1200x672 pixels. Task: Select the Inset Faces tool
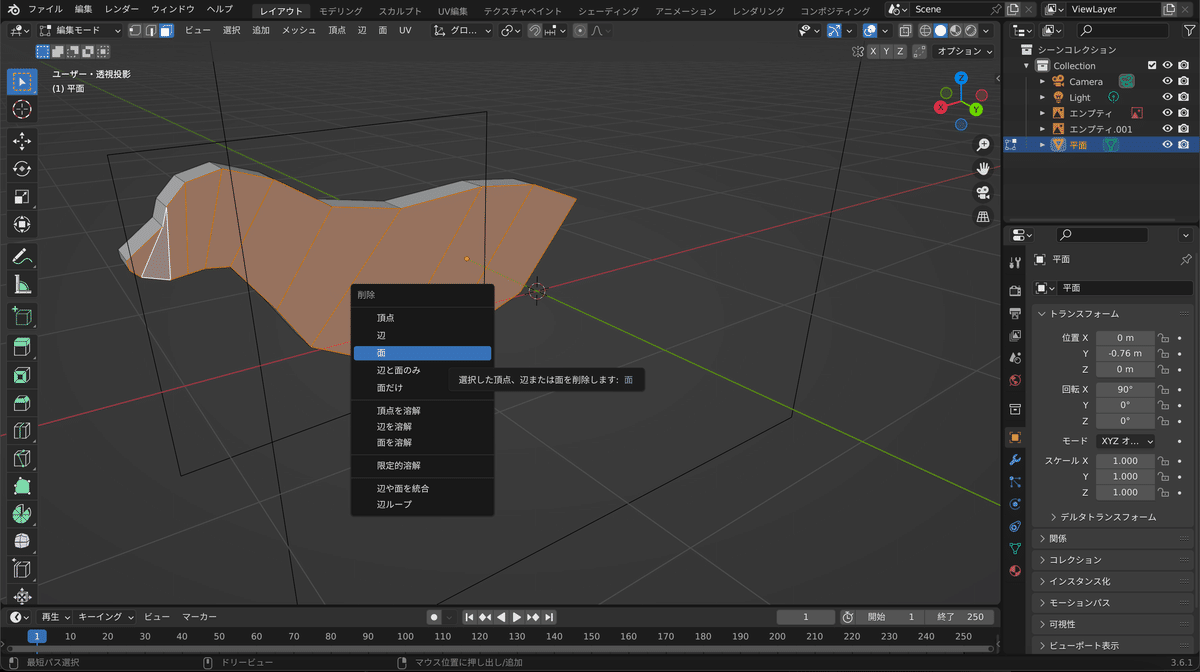tap(22, 376)
